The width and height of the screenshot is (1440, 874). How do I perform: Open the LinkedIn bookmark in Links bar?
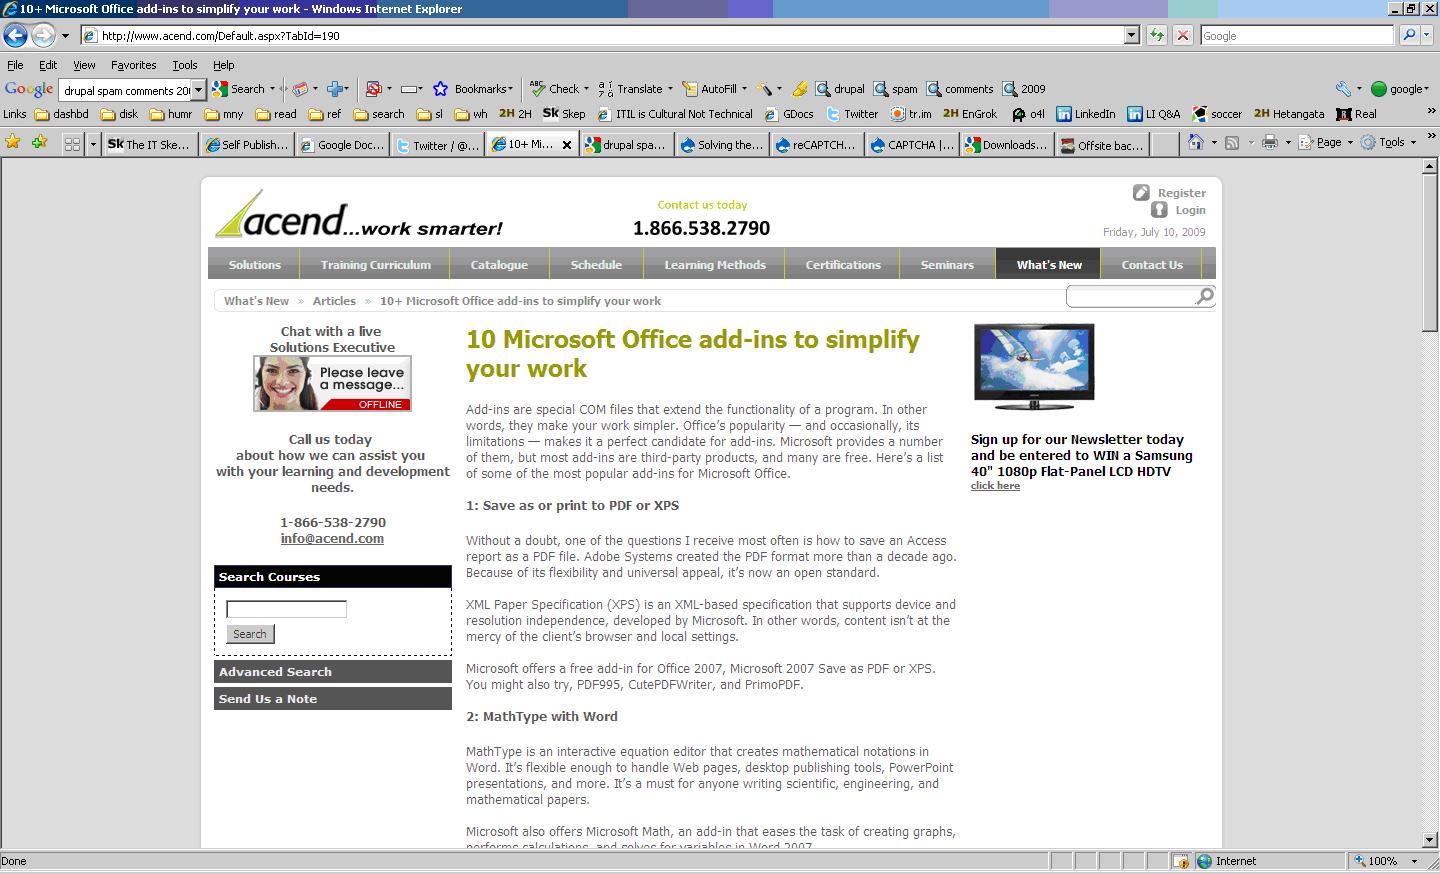point(1086,114)
